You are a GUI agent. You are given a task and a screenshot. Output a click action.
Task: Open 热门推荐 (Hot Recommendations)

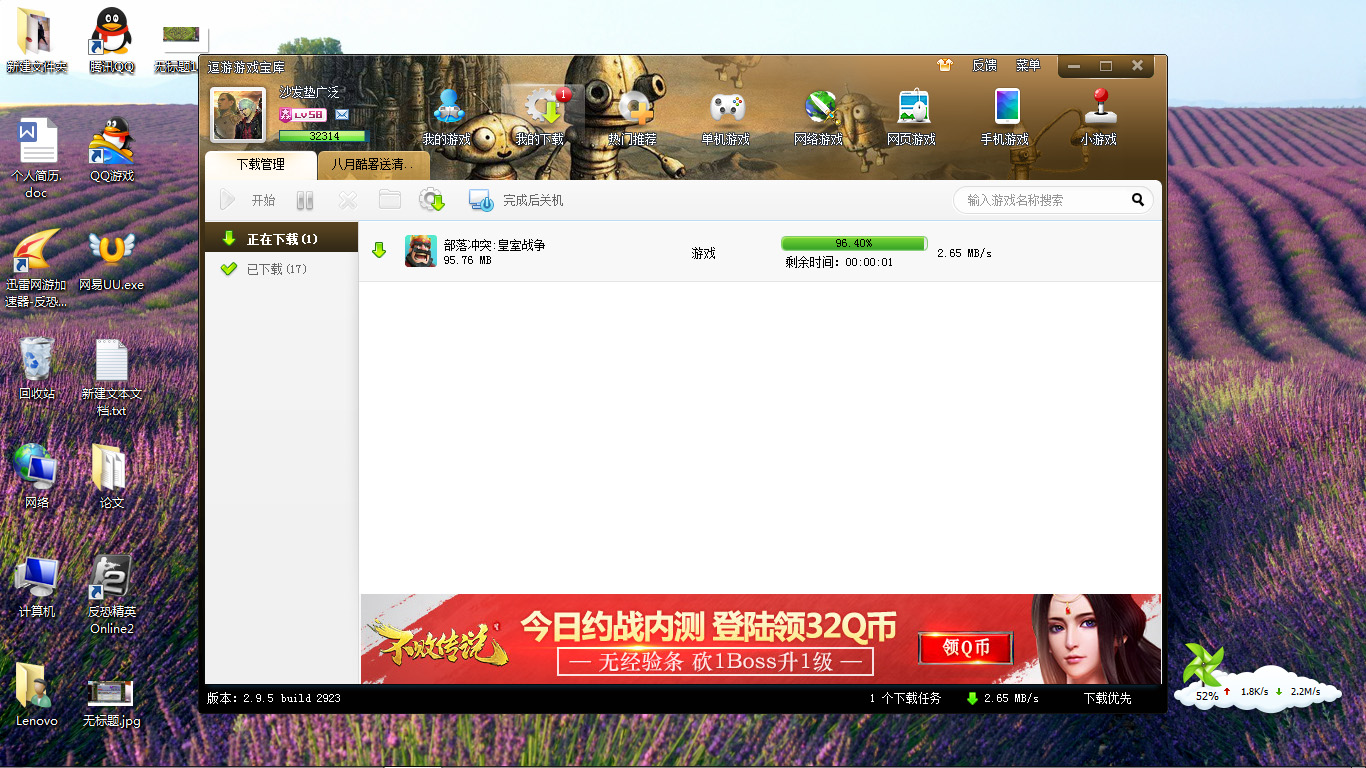[633, 119]
